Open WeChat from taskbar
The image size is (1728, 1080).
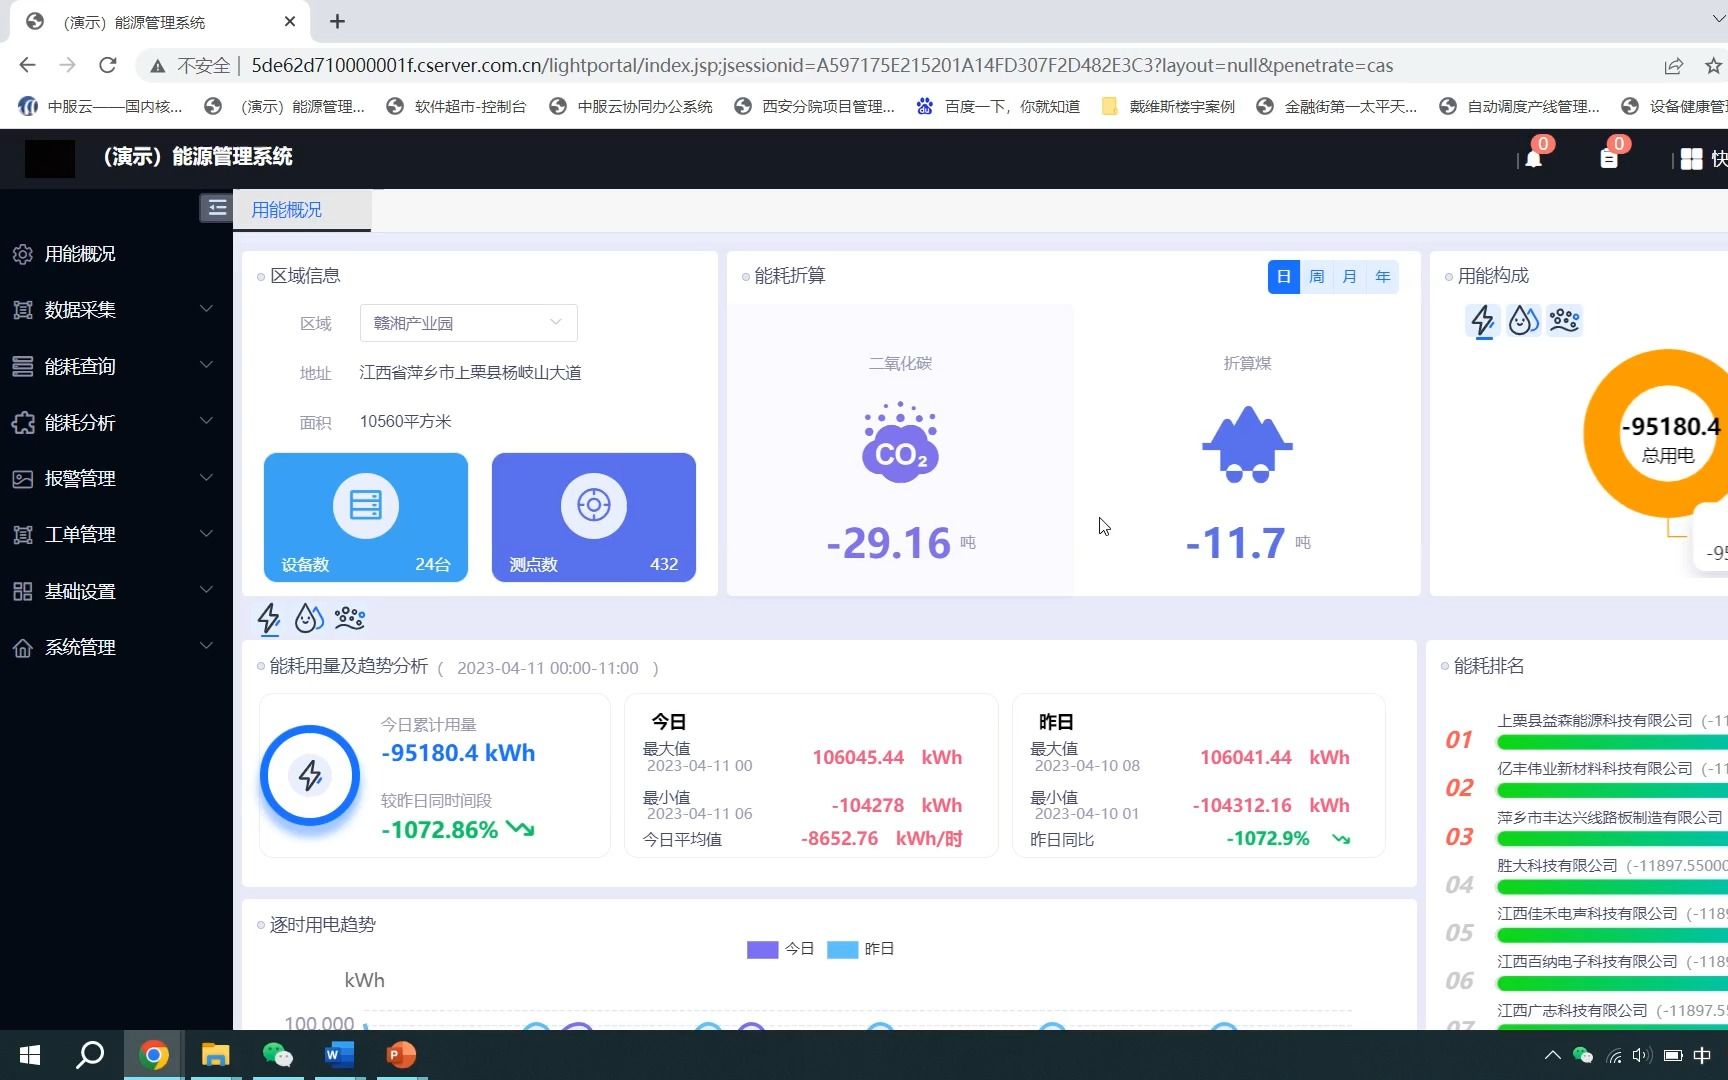(277, 1055)
